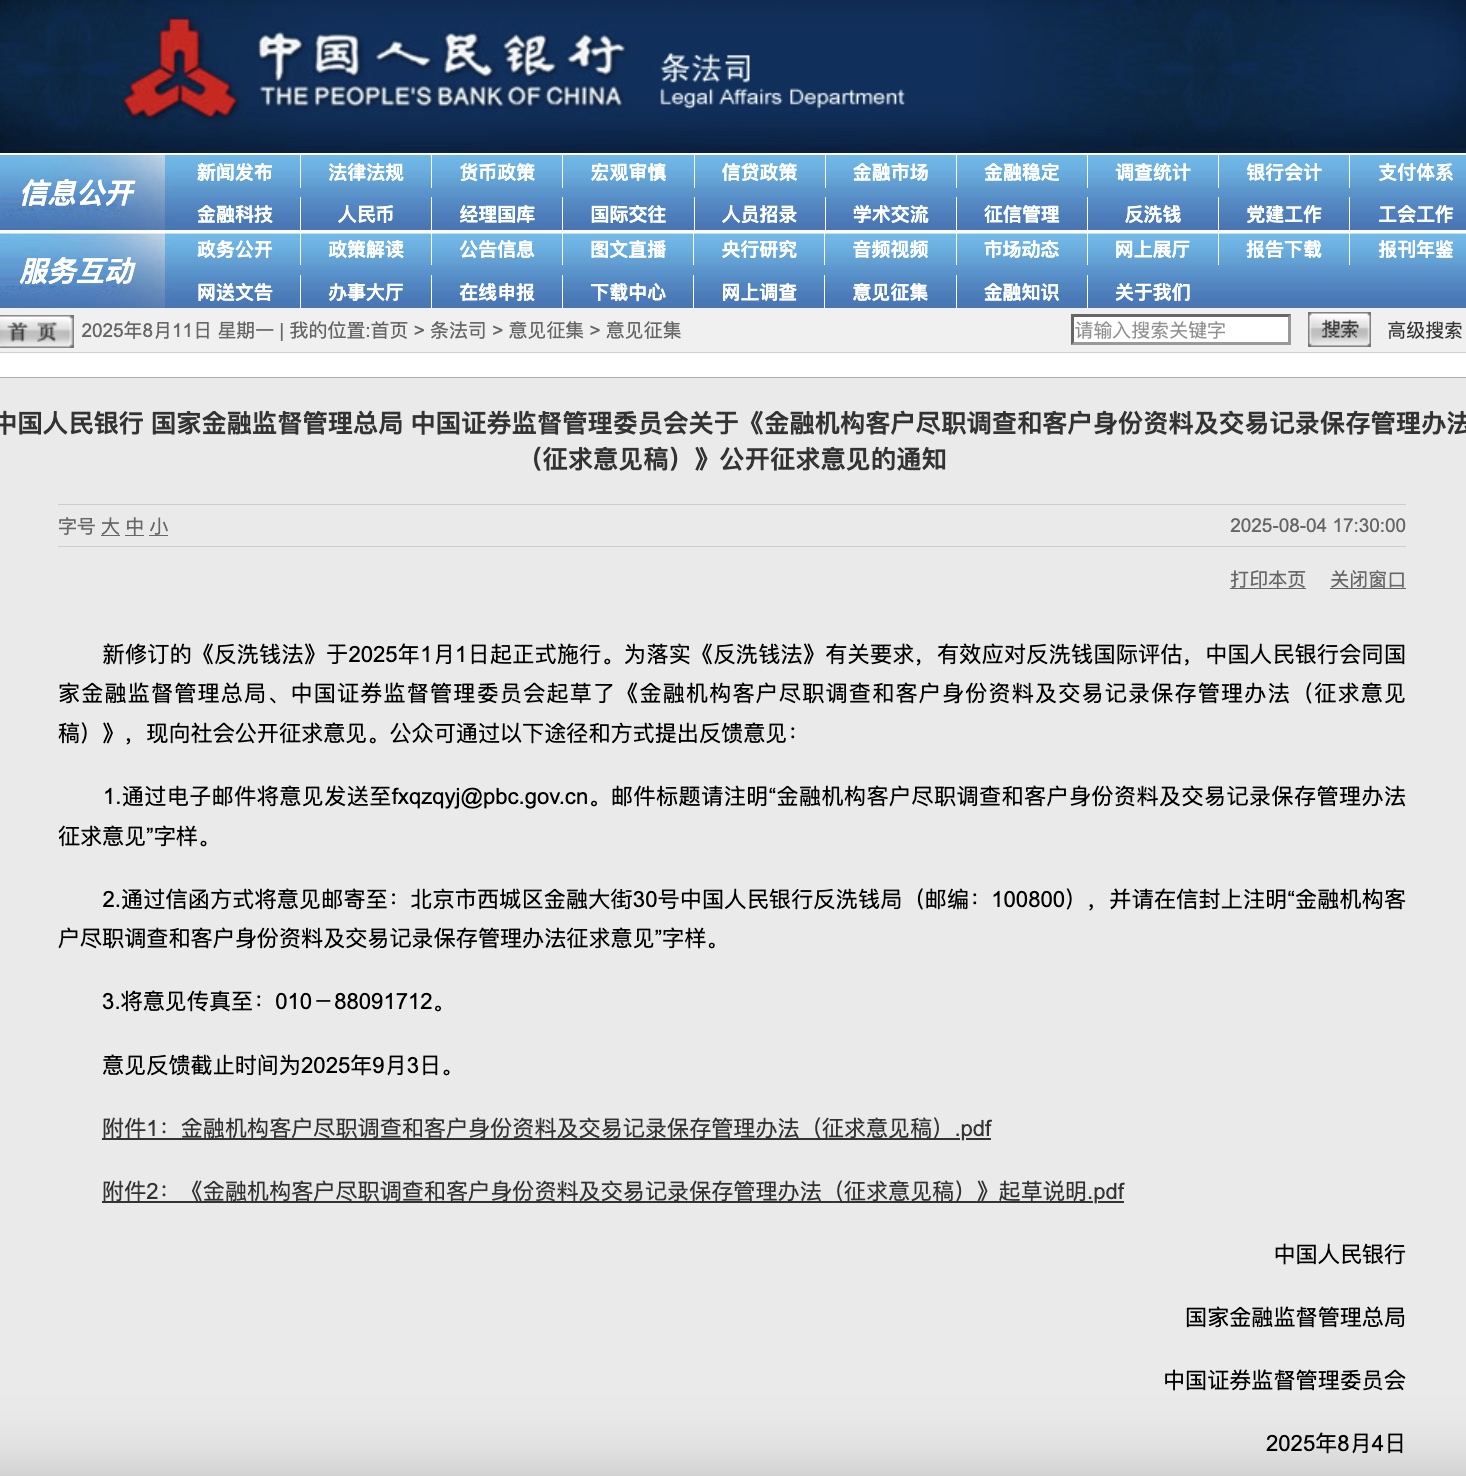Open 附件1 draft measures PDF
1466x1476 pixels.
546,1129
